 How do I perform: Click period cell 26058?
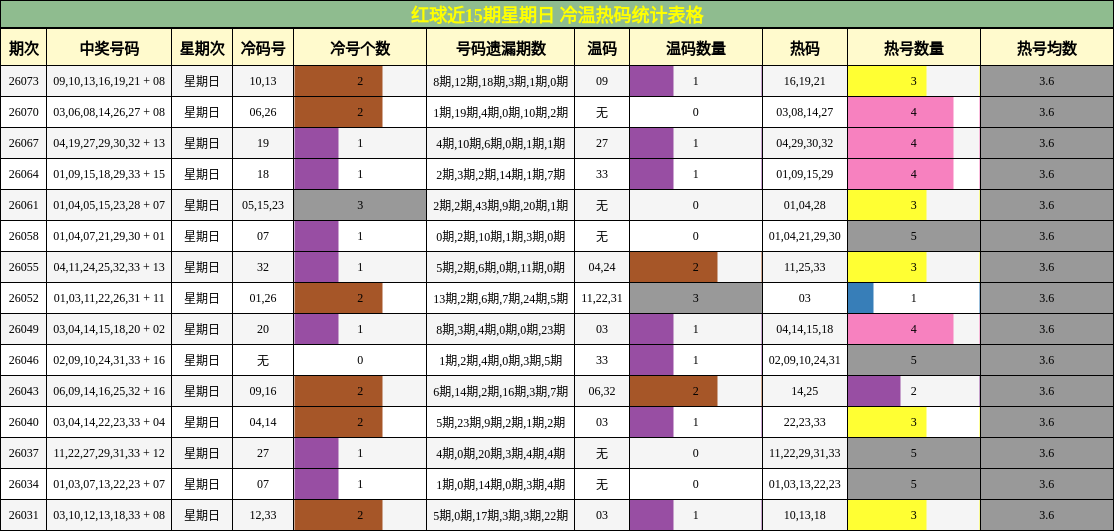point(23,236)
